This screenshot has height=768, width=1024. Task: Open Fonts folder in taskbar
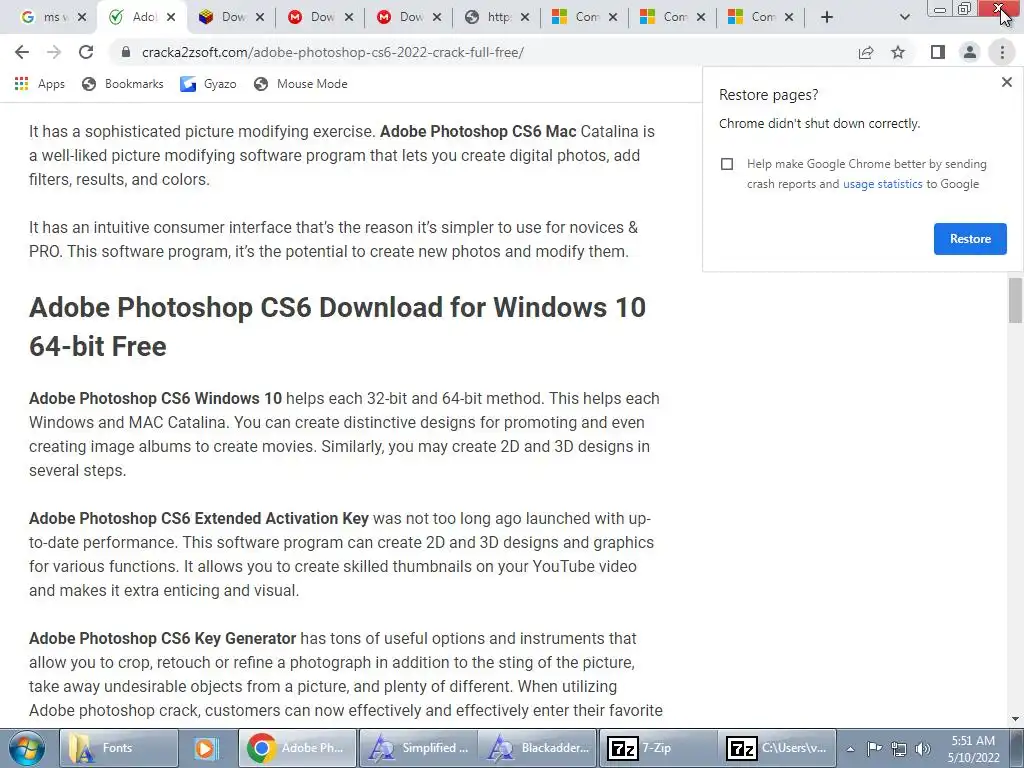(x=119, y=748)
